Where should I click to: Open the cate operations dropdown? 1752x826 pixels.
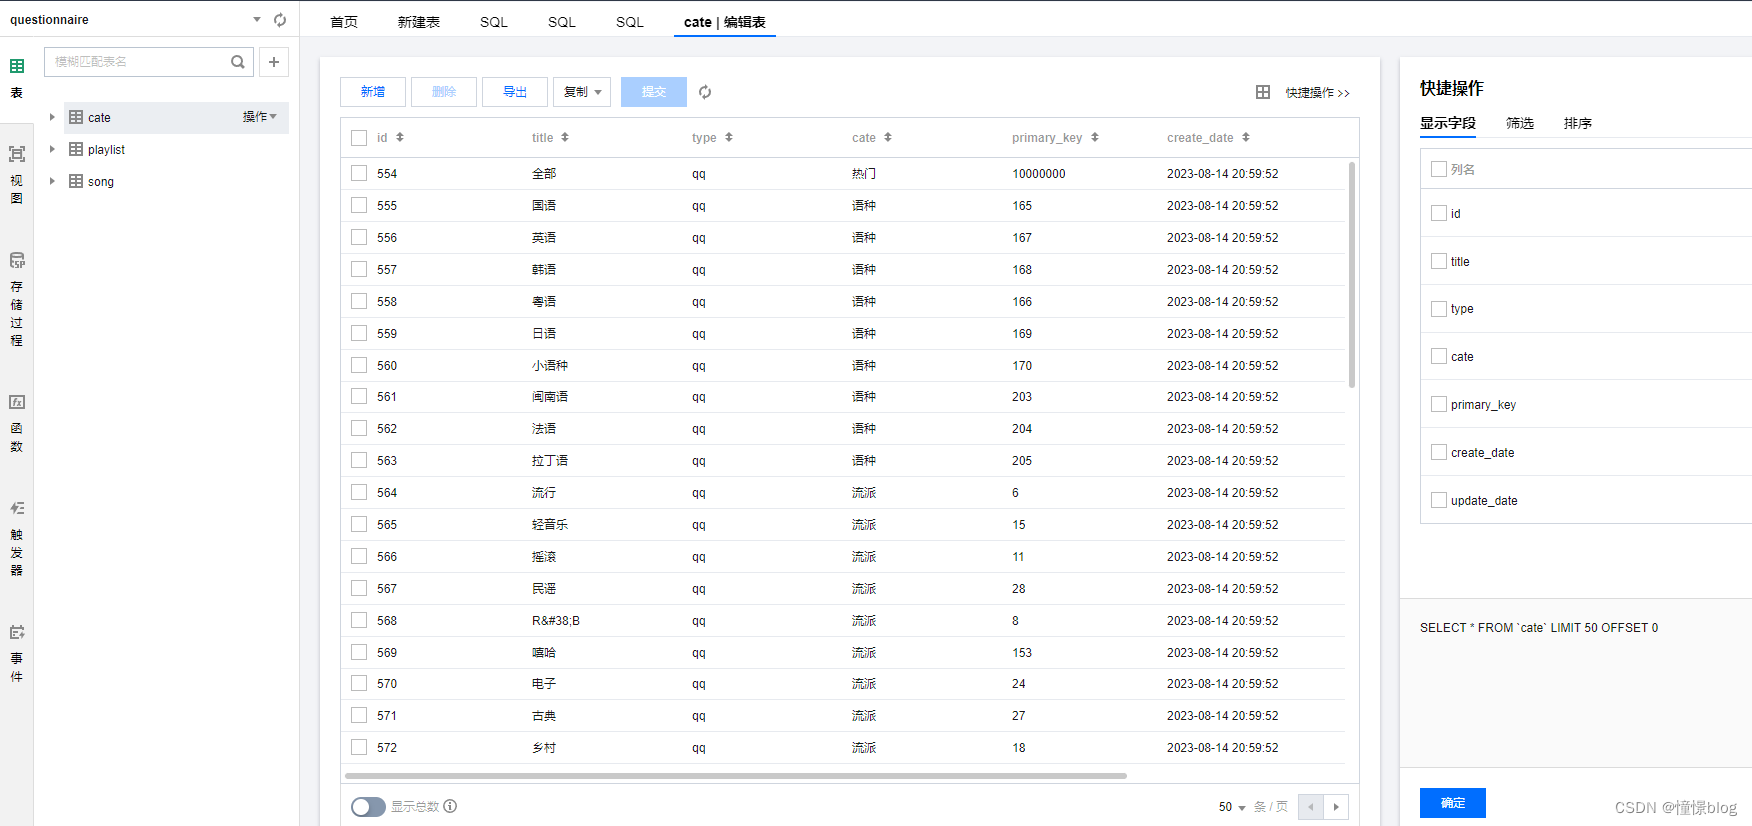coord(260,117)
